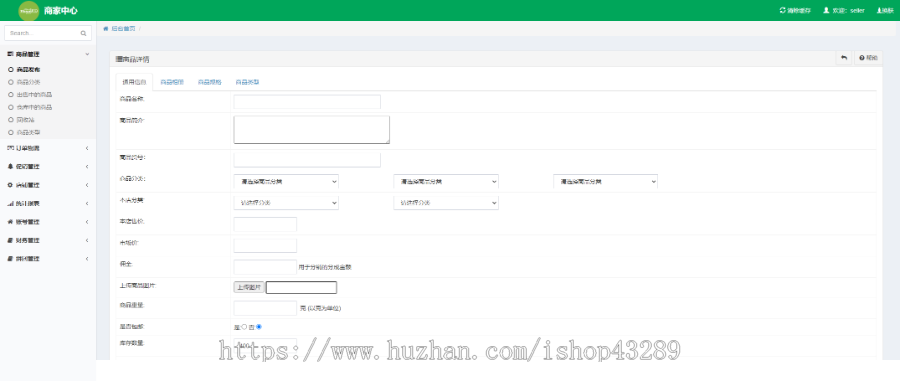Open the second 本店分类 dropdown
This screenshot has width=900, height=381.
(446, 203)
